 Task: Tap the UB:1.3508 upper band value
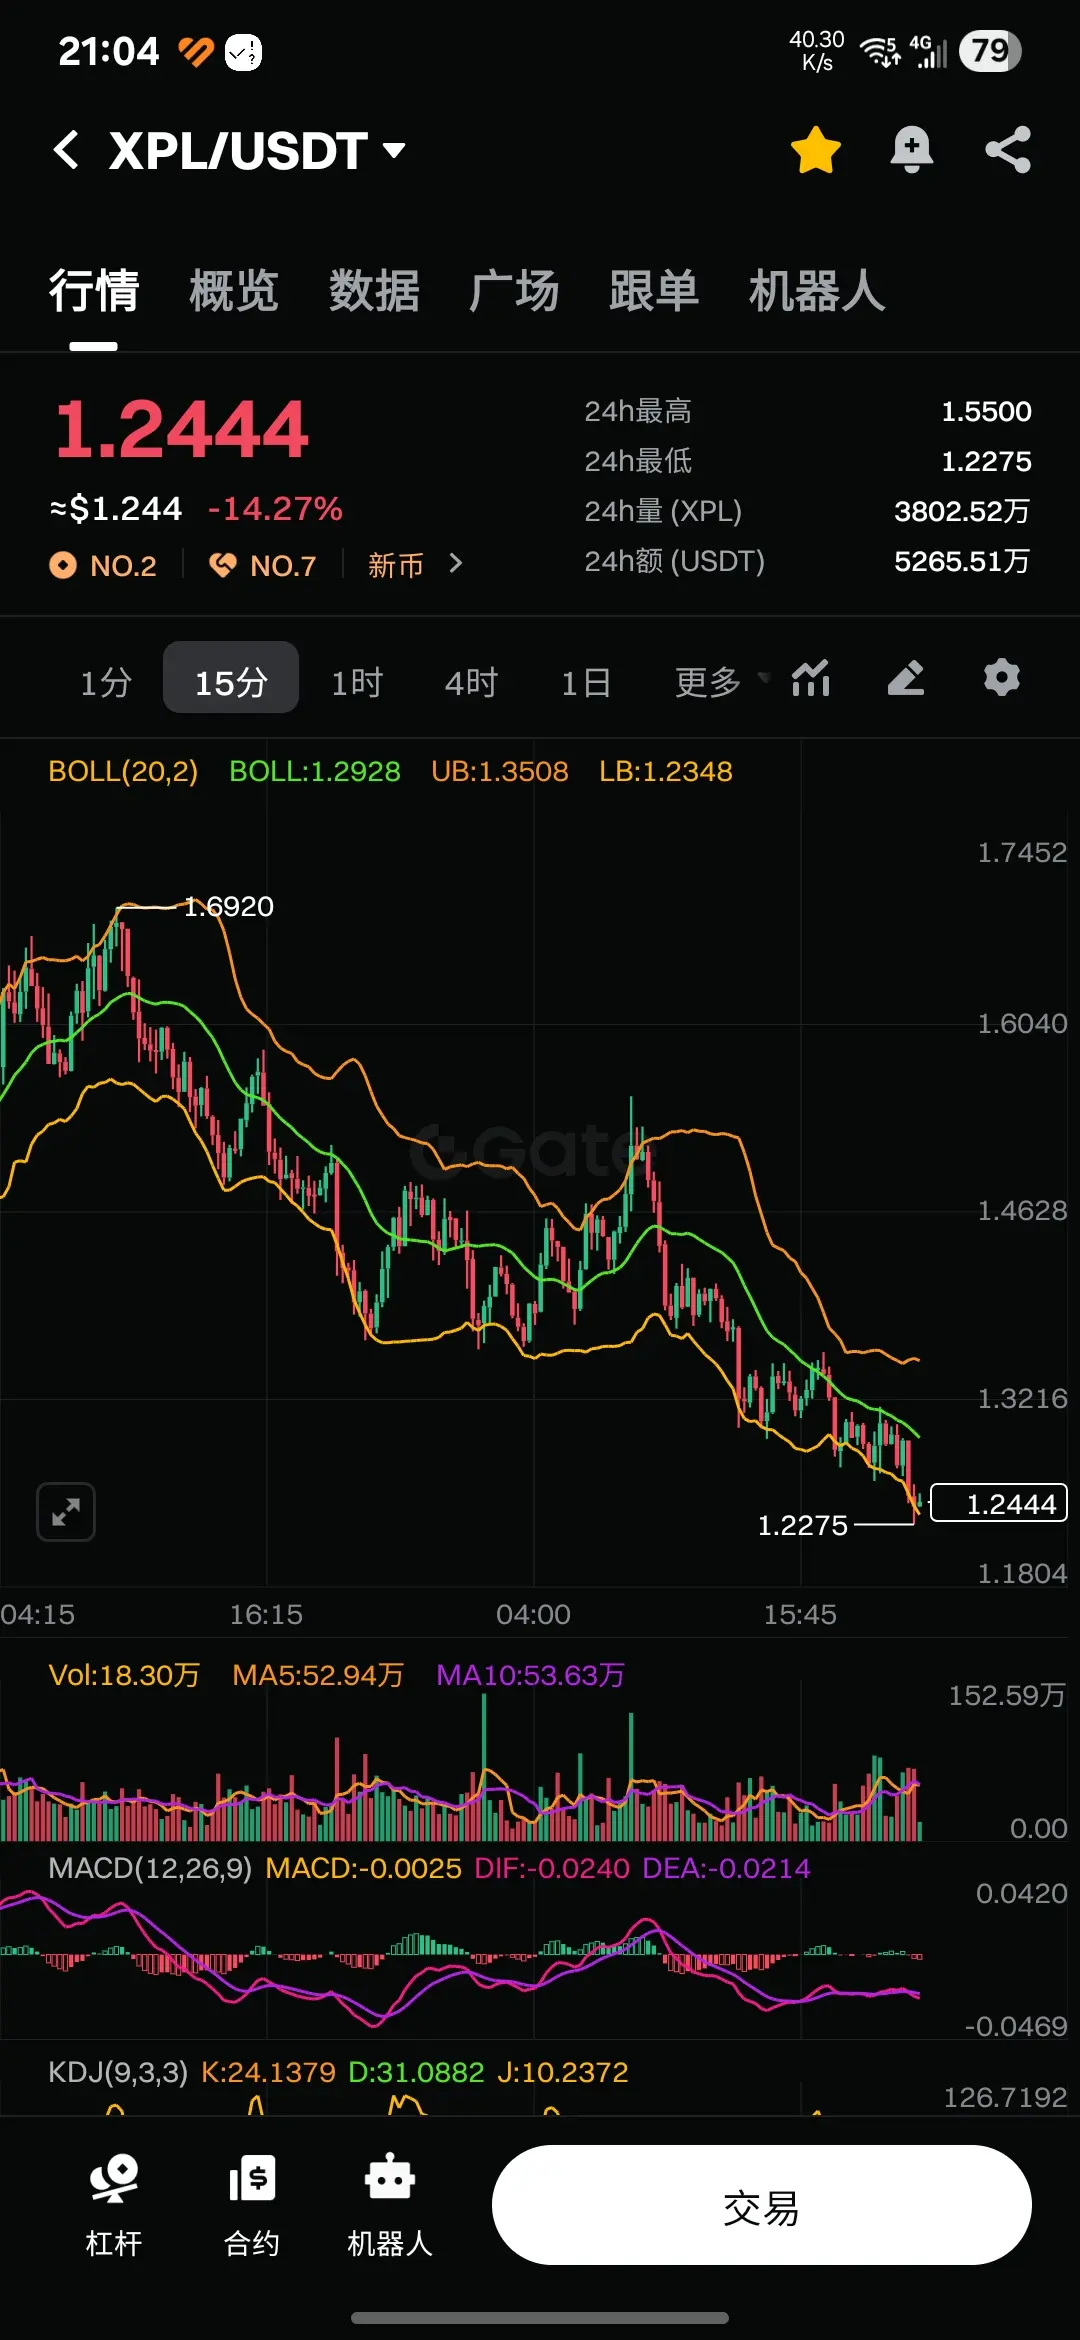click(500, 771)
